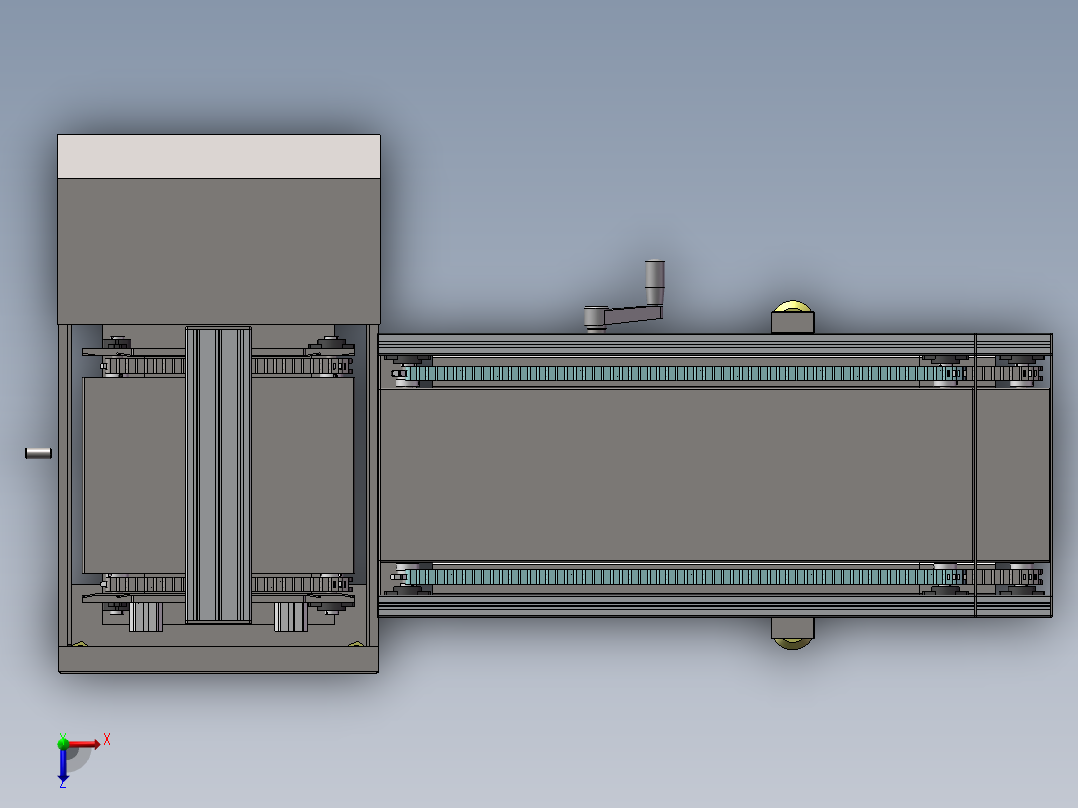The height and width of the screenshot is (808, 1078).
Task: Select the vertical aluminum extrusion column
Action: [218, 475]
